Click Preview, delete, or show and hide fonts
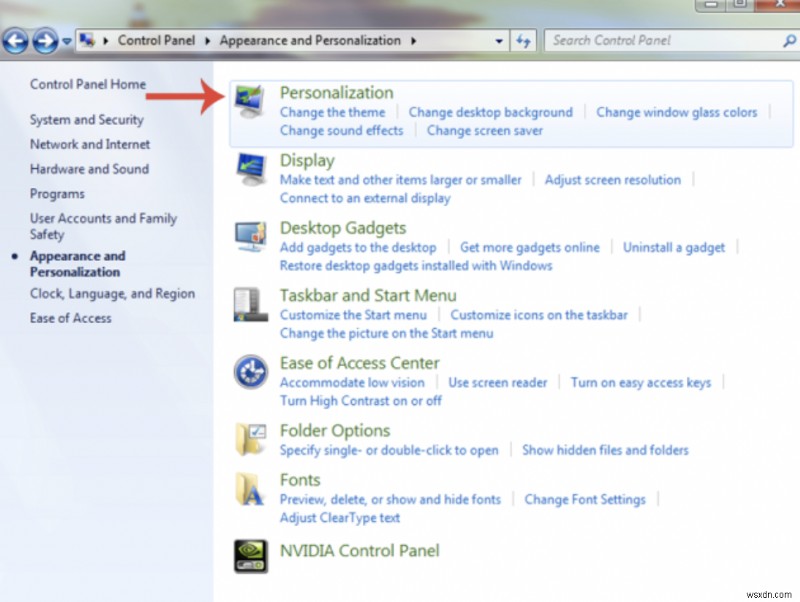Image resolution: width=800 pixels, height=602 pixels. (390, 499)
